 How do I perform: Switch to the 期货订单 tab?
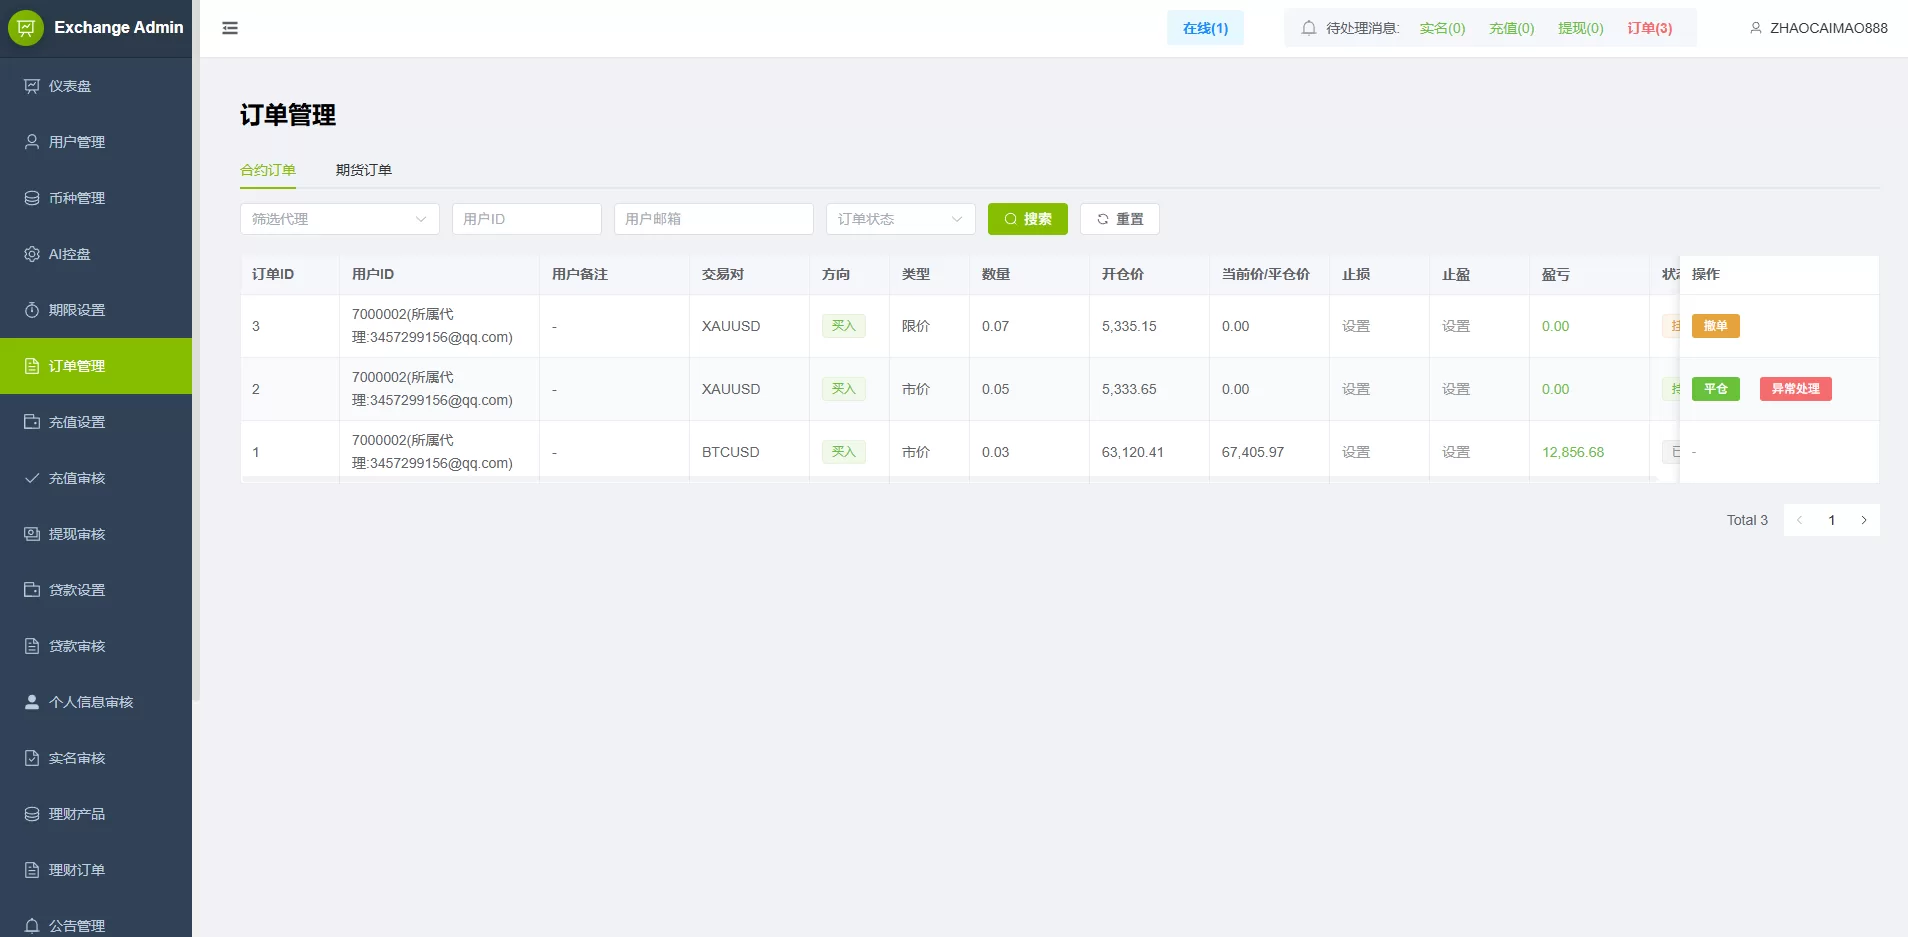pos(364,170)
